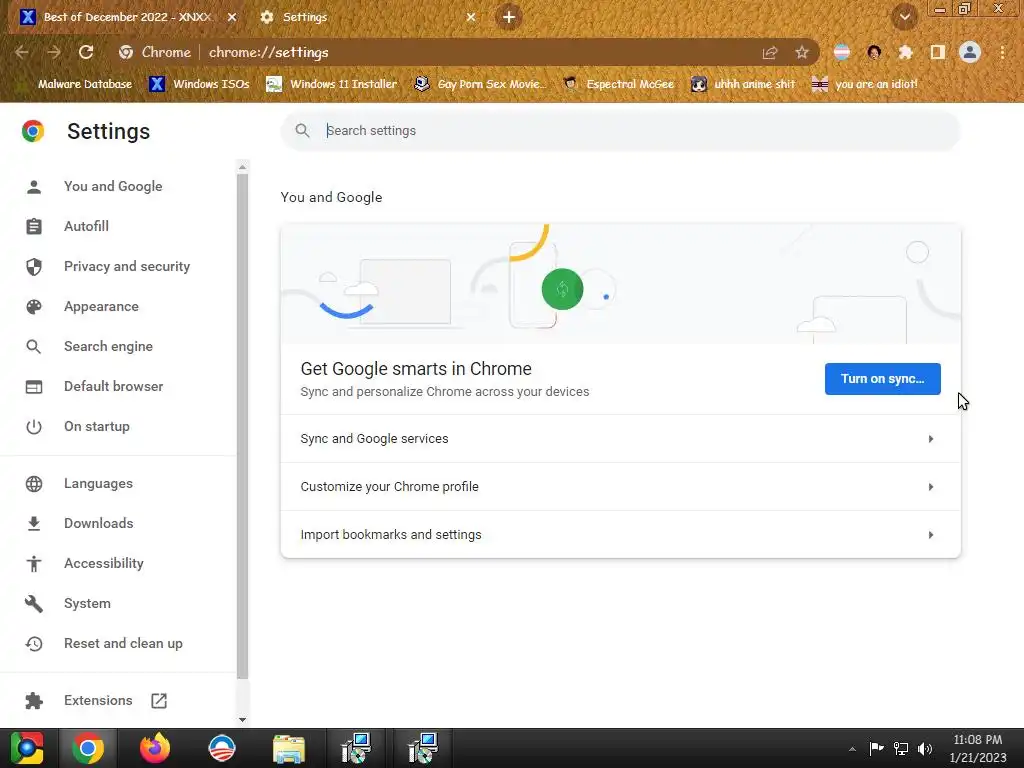This screenshot has width=1024, height=768.
Task: Open a new tab with the plus button
Action: [x=509, y=17]
